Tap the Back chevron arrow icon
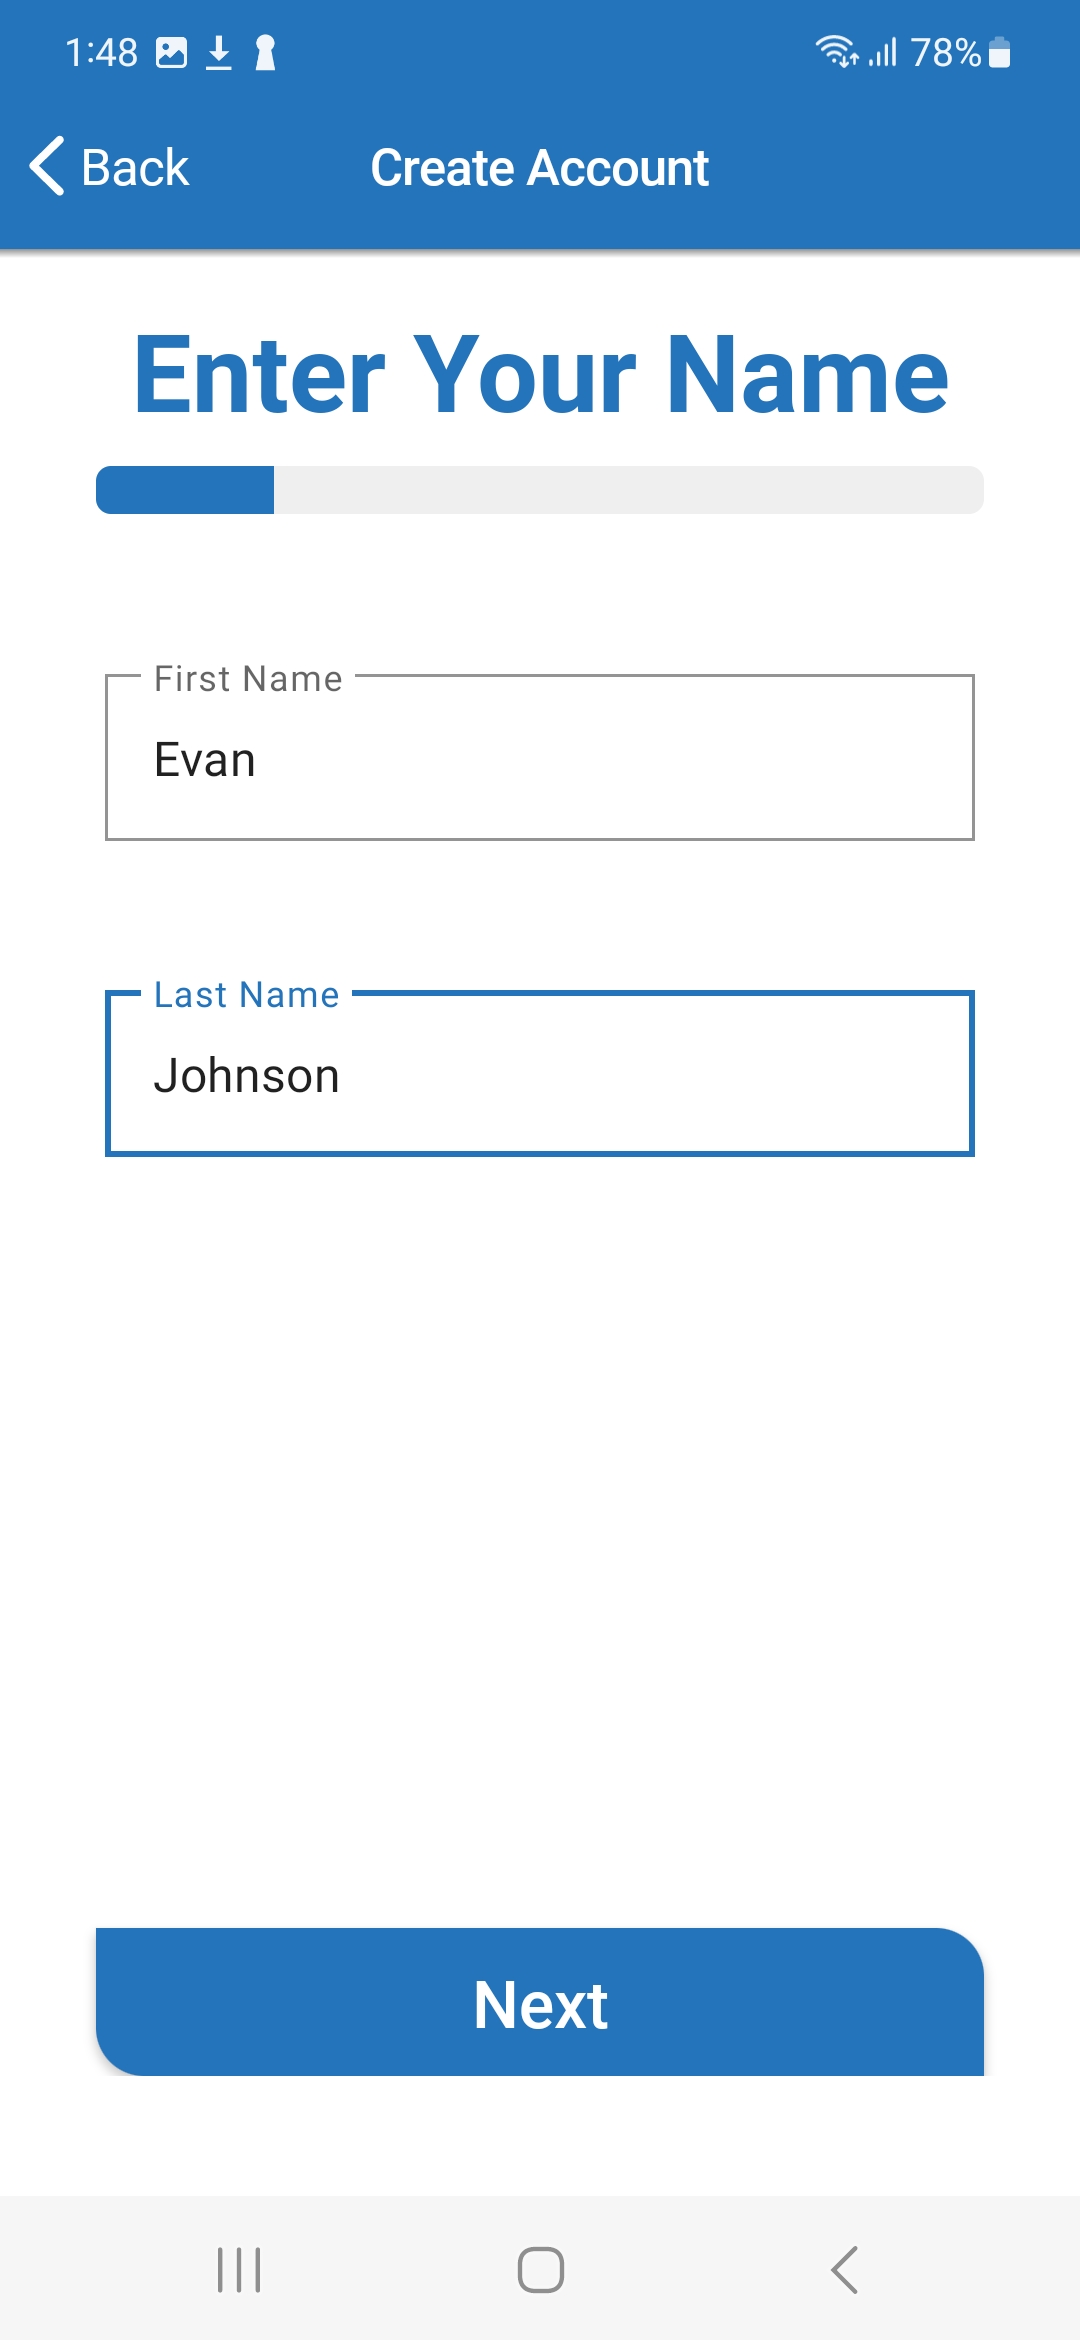The height and width of the screenshot is (2340, 1080). click(x=47, y=166)
